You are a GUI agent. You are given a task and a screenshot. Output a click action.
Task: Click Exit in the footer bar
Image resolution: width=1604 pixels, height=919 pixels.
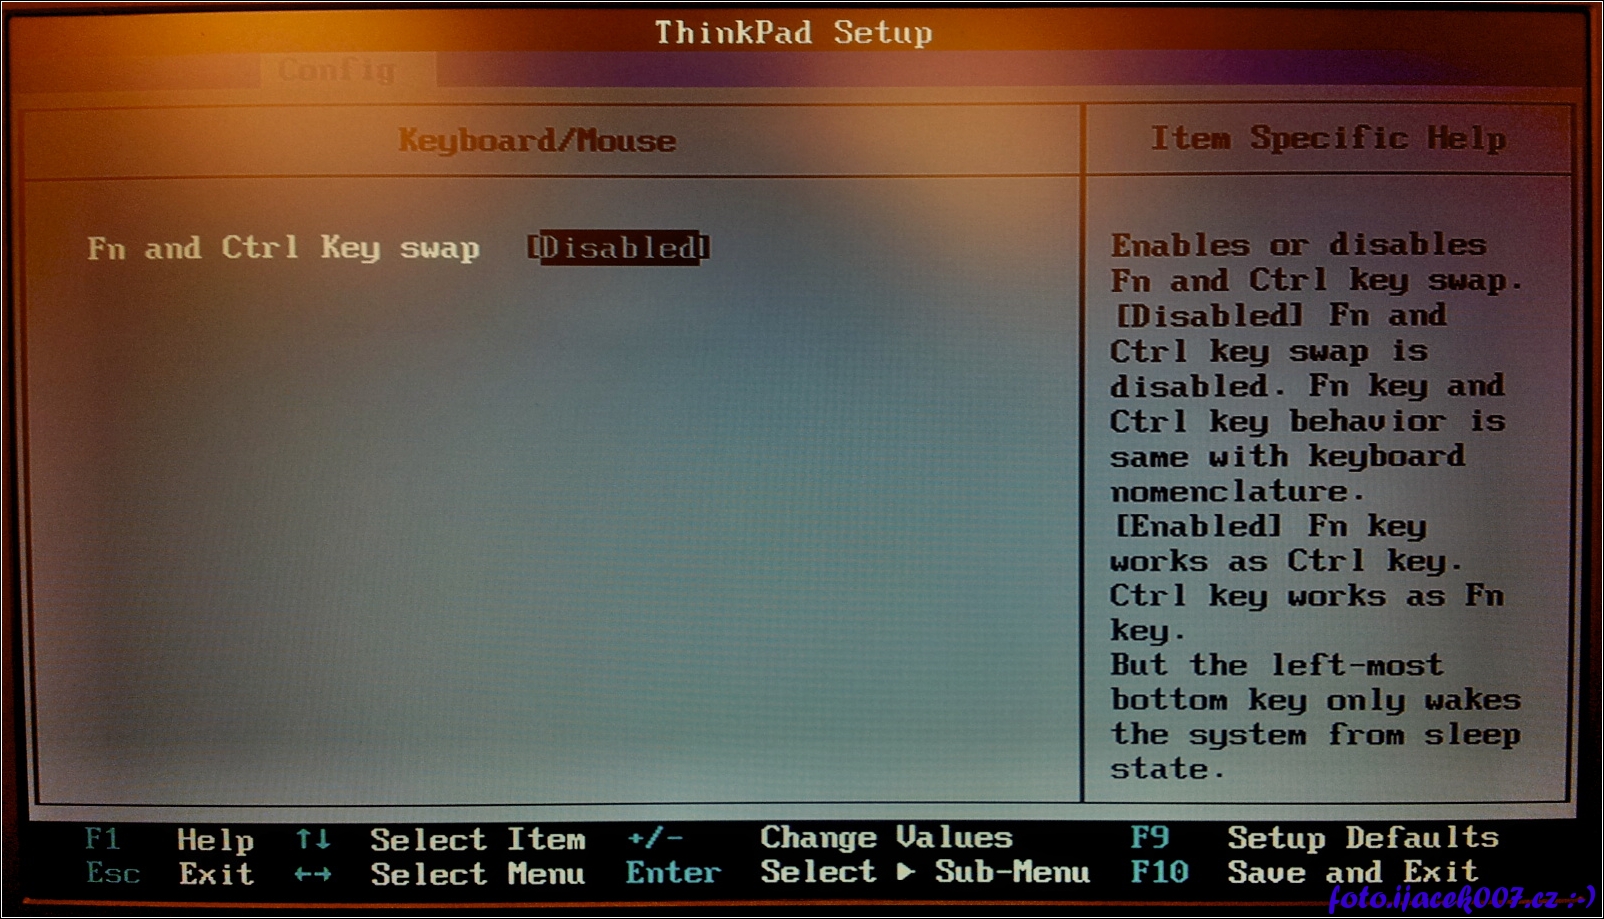tap(216, 874)
